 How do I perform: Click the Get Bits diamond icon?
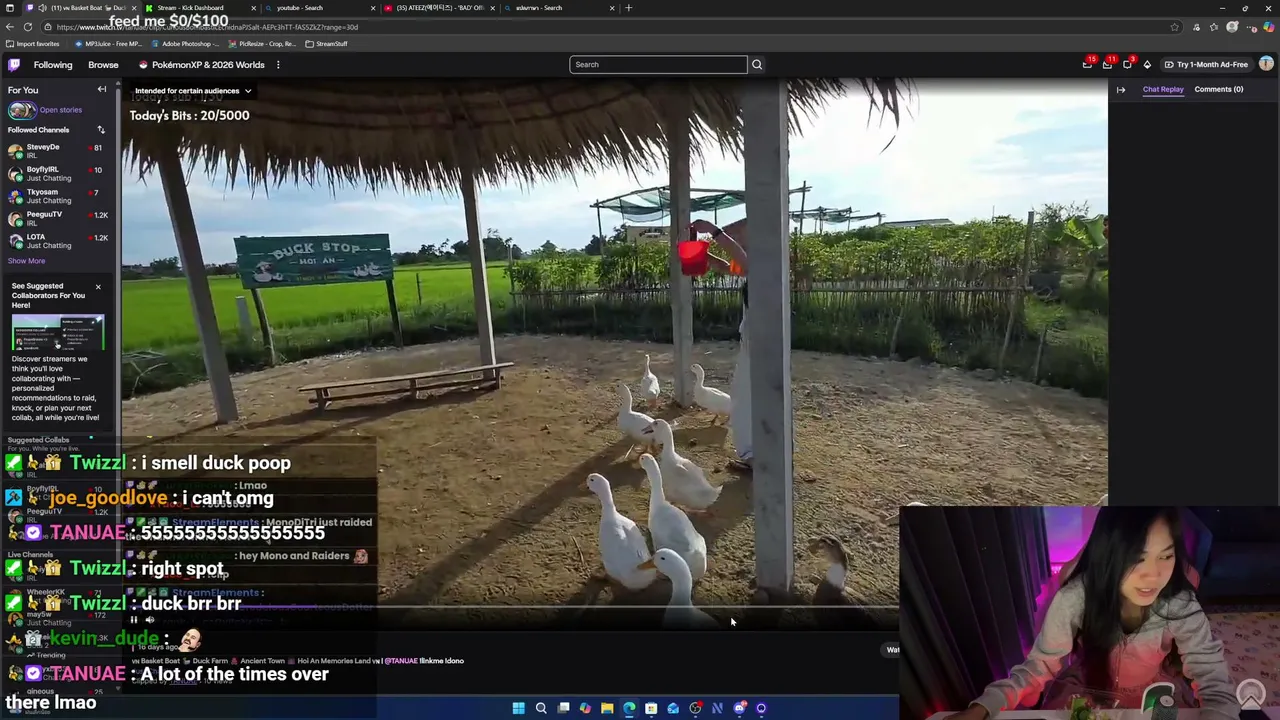coord(1147,65)
